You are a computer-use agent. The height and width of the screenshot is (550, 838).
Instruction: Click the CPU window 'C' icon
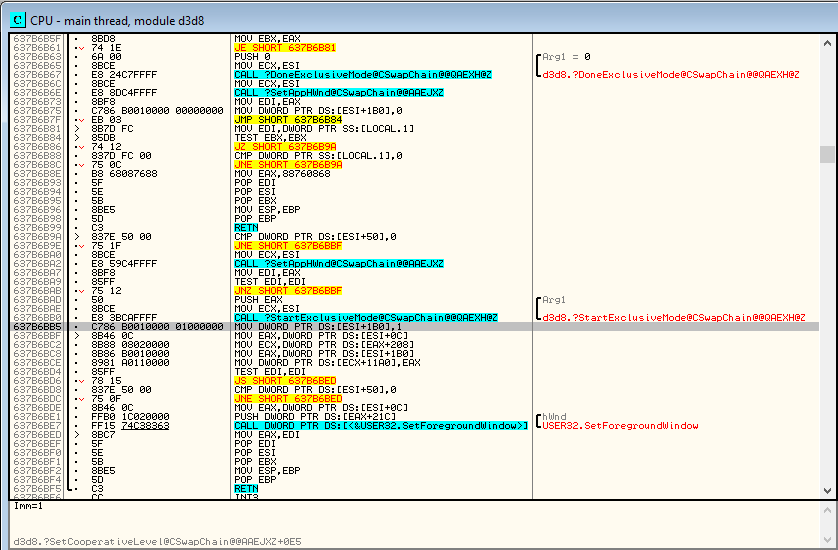coord(17,20)
